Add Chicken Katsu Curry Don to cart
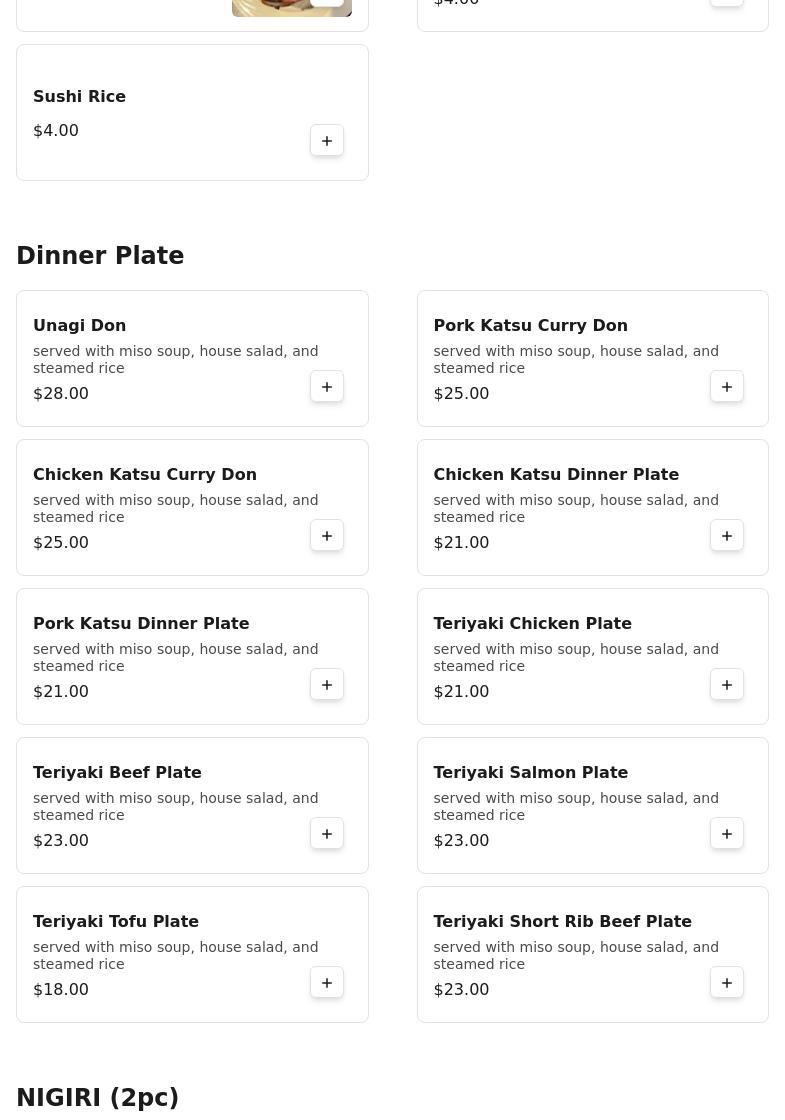Image resolution: width=785 pixels, height=1120 pixels. pos(327,536)
